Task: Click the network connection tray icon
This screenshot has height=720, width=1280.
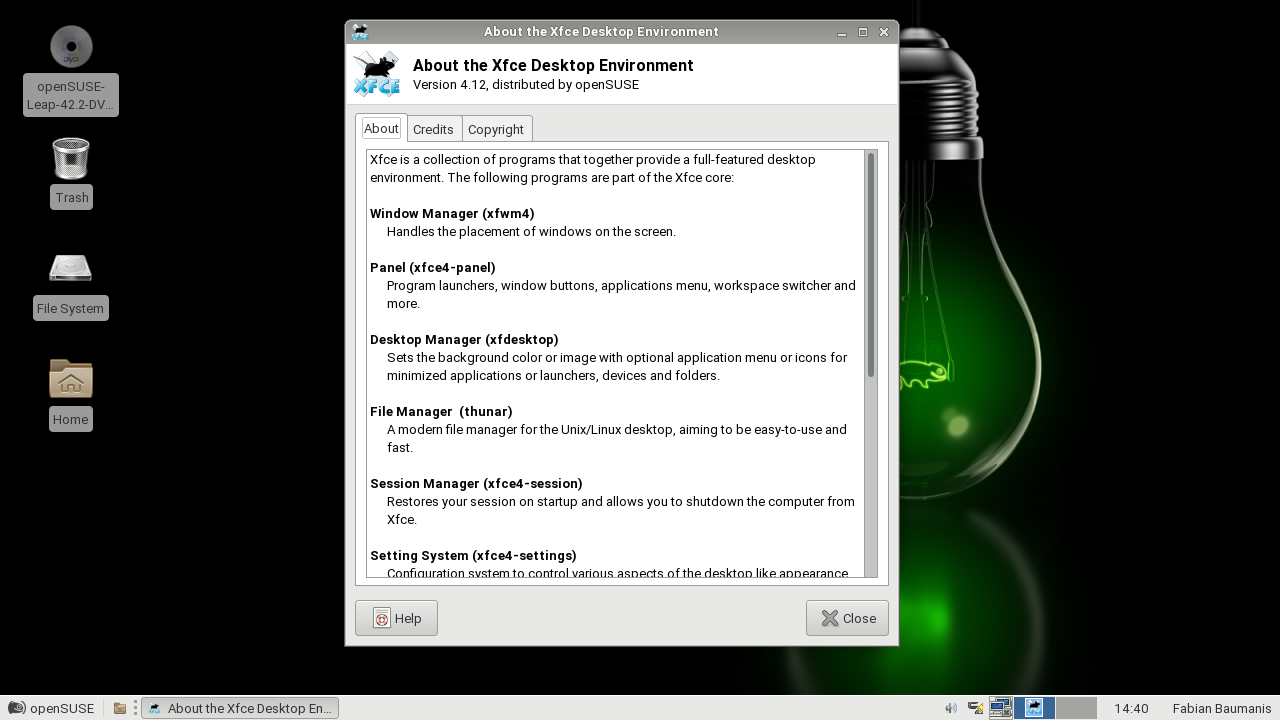Action: pyautogui.click(x=975, y=708)
